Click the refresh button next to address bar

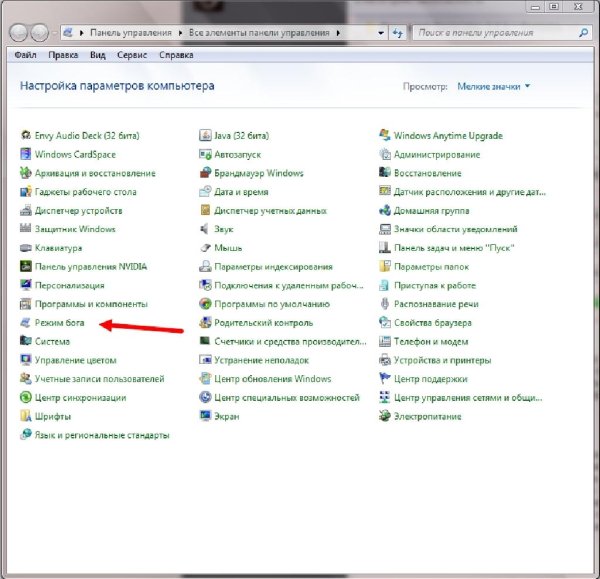pyautogui.click(x=398, y=33)
